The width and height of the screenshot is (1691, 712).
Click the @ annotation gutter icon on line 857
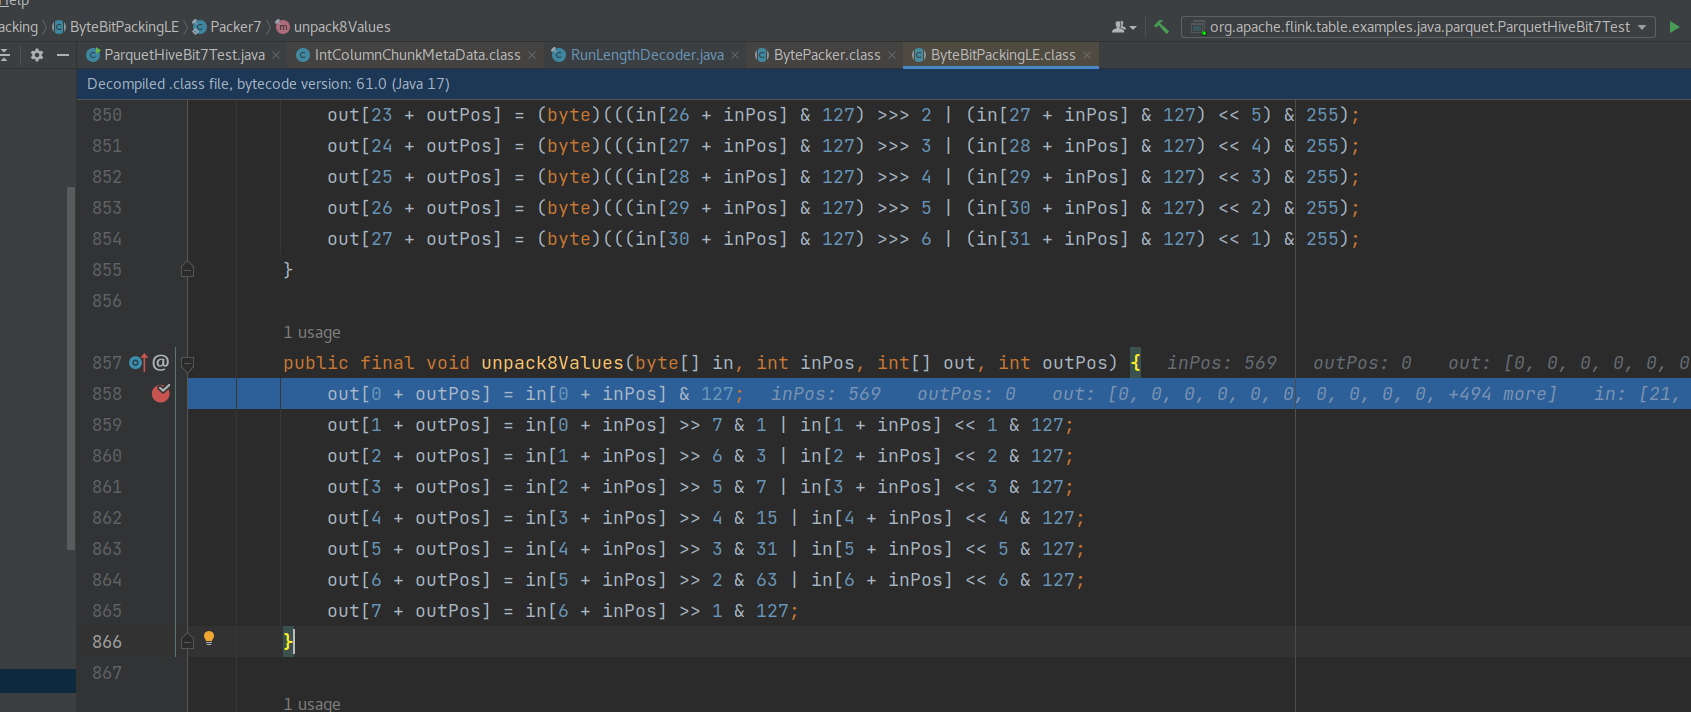point(160,362)
